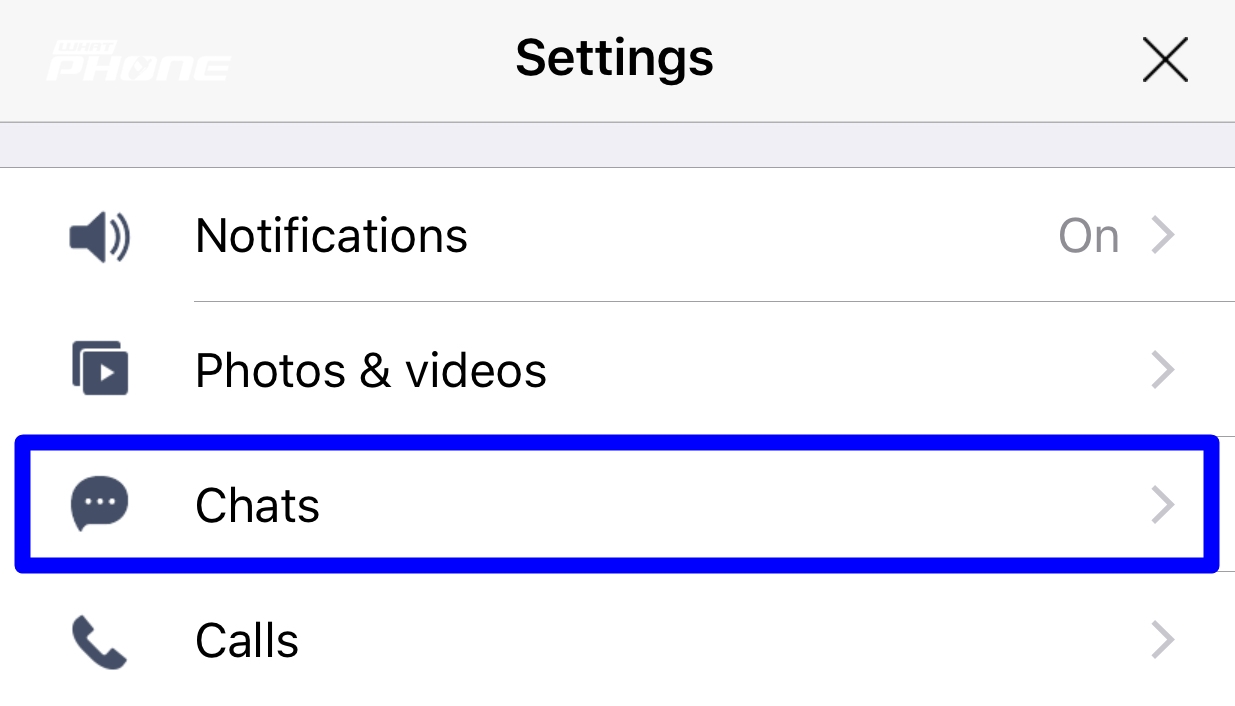Click the phone handset icon for Calls
Screen dimensions: 1235x706
coord(99,641)
